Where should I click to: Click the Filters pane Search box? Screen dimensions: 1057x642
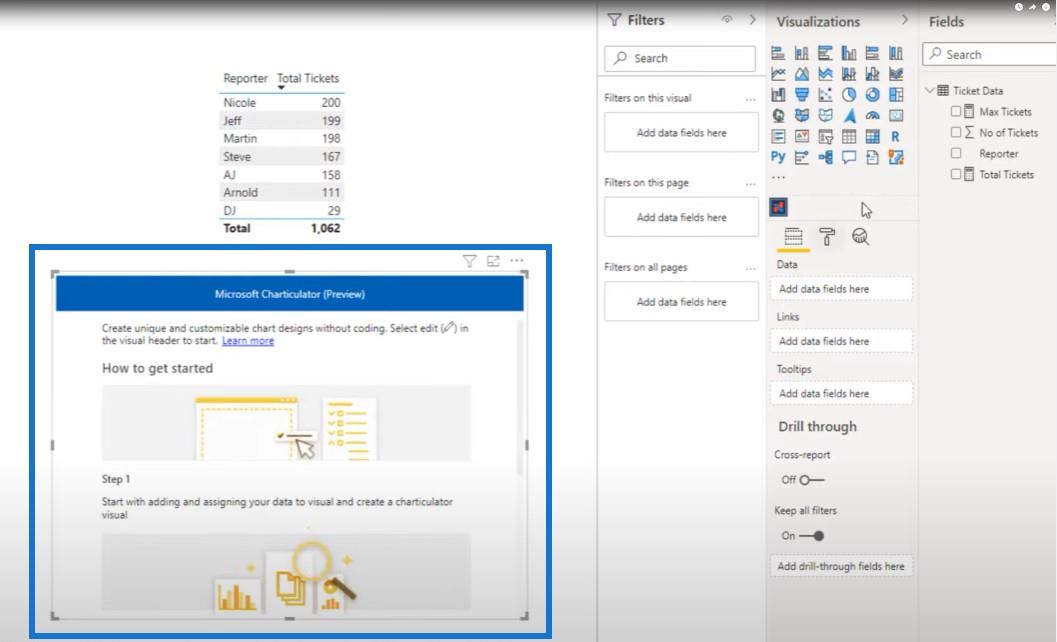point(680,58)
